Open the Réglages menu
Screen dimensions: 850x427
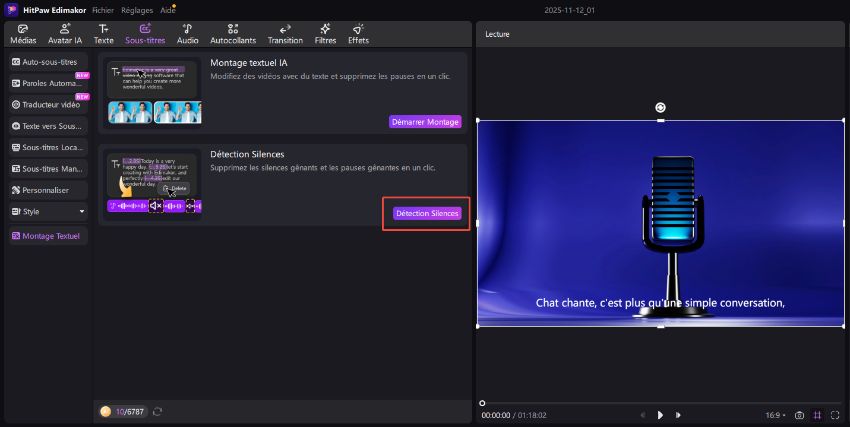(137, 10)
